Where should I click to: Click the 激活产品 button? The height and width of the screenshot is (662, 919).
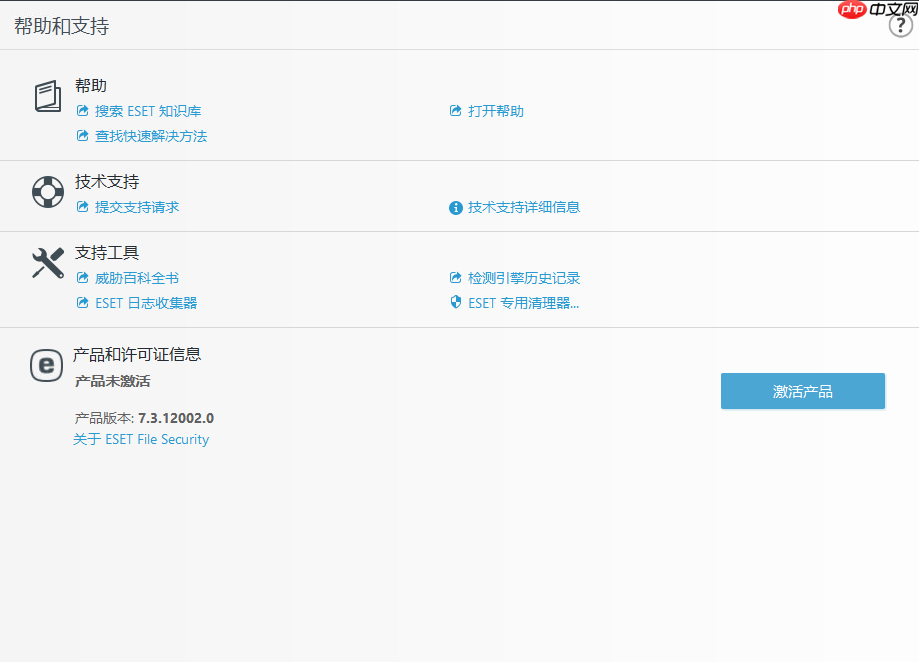(x=802, y=391)
